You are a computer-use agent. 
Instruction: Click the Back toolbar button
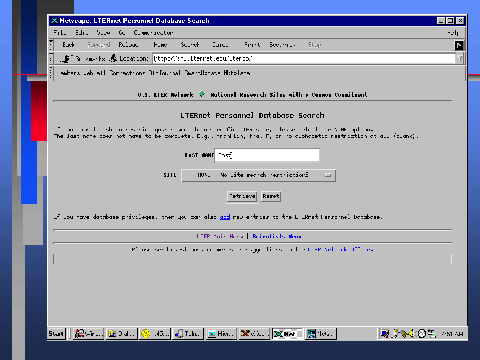pyautogui.click(x=68, y=45)
